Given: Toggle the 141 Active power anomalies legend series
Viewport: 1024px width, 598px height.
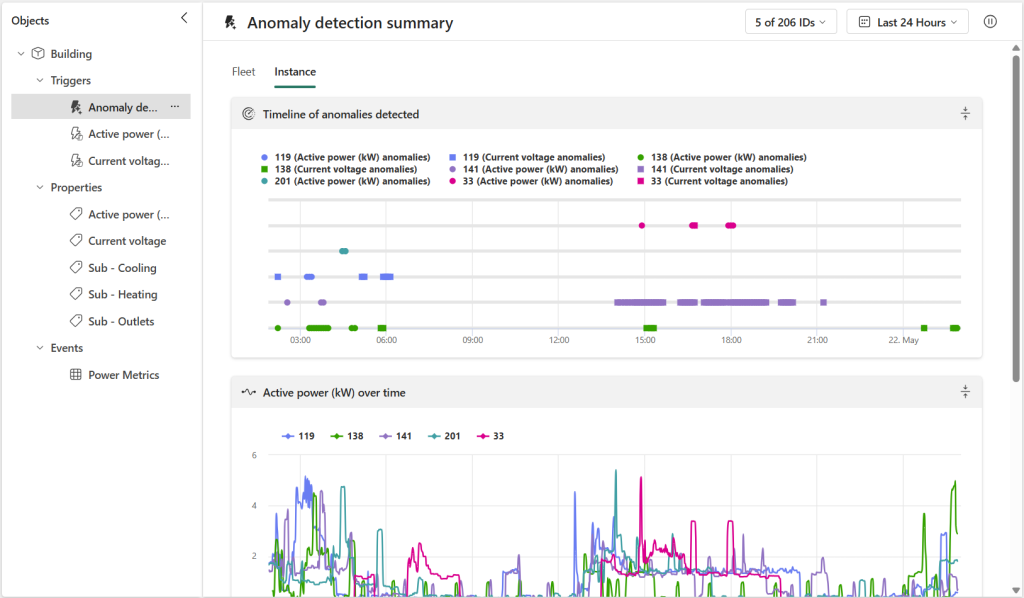Looking at the screenshot, I should click(x=534, y=169).
